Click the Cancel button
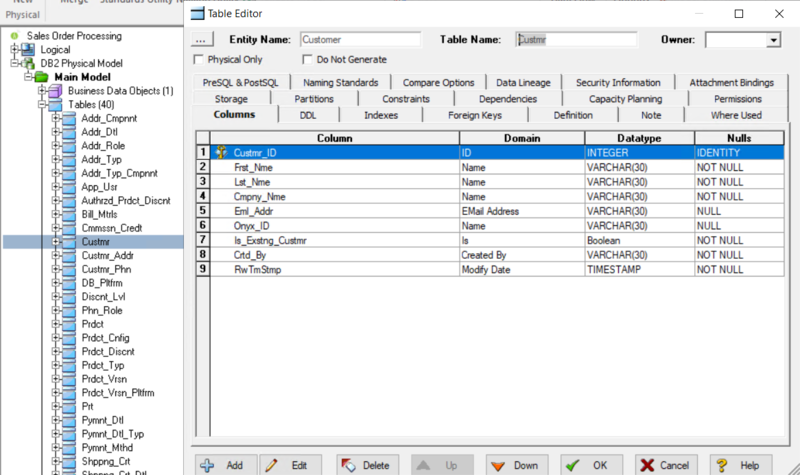Screen dimensions: 800x475 tap(666, 465)
